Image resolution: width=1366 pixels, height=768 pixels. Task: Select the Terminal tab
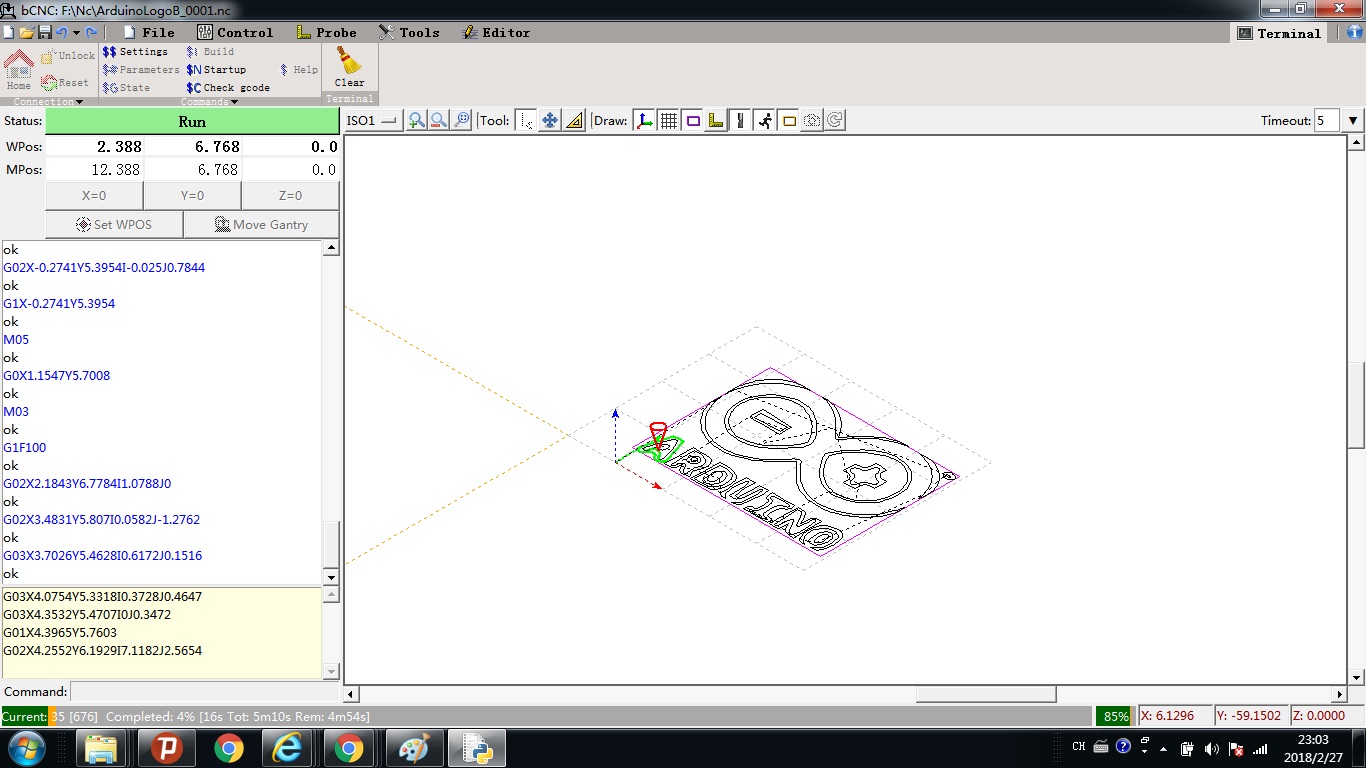coord(1279,33)
